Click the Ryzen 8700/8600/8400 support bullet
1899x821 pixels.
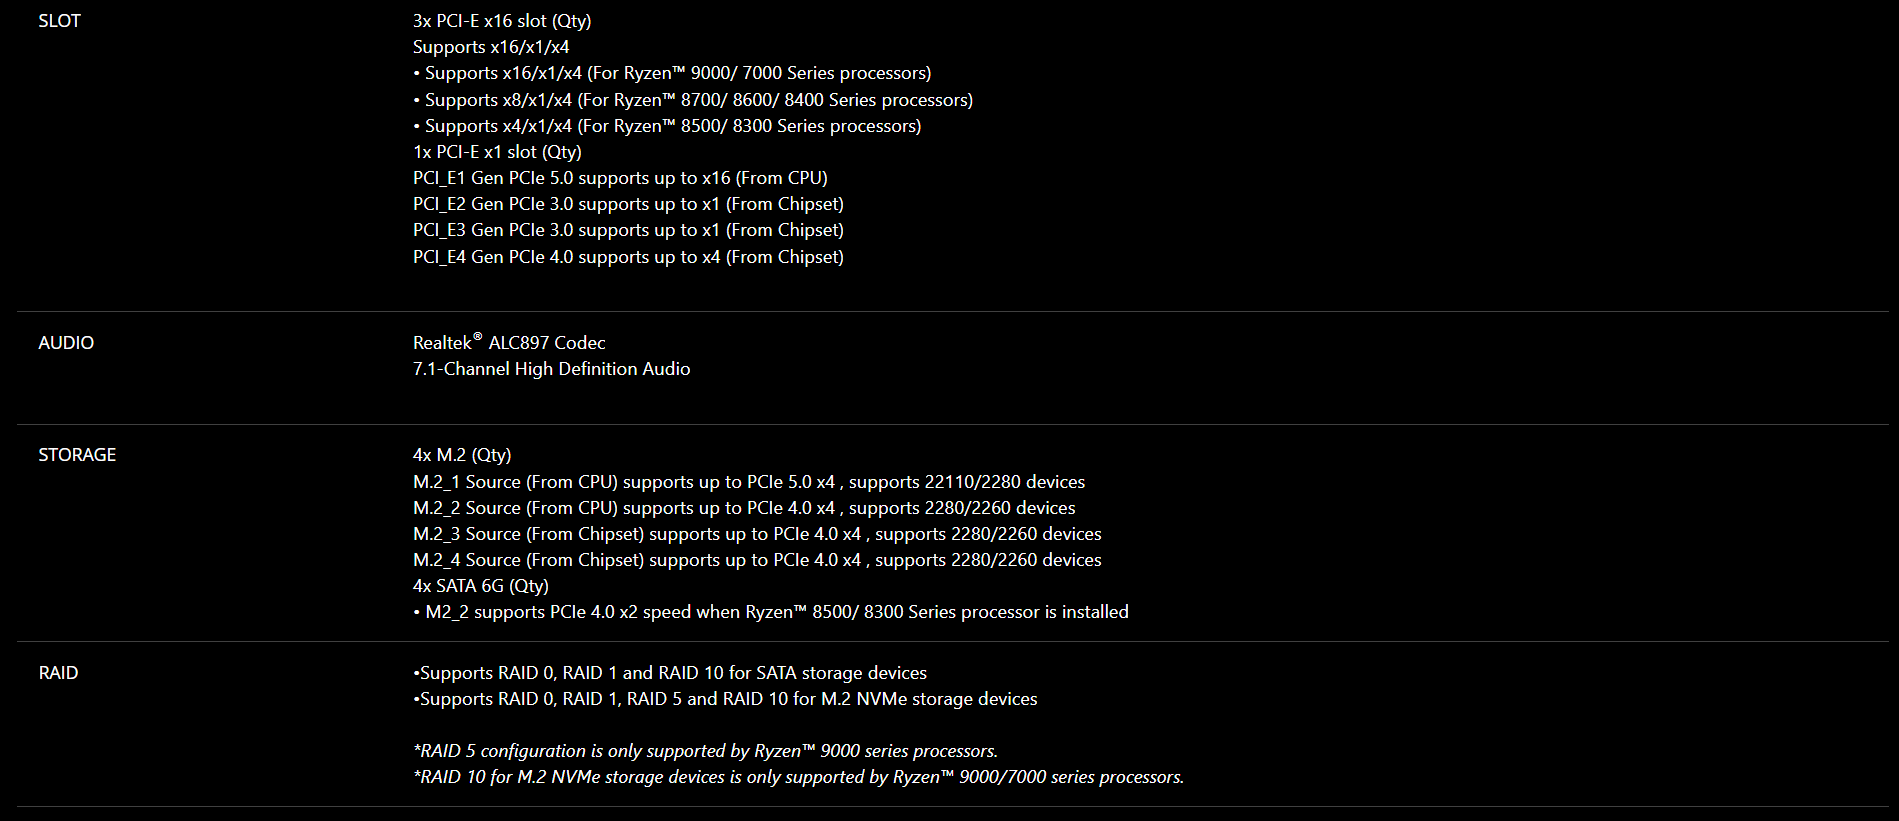pyautogui.click(x=693, y=100)
